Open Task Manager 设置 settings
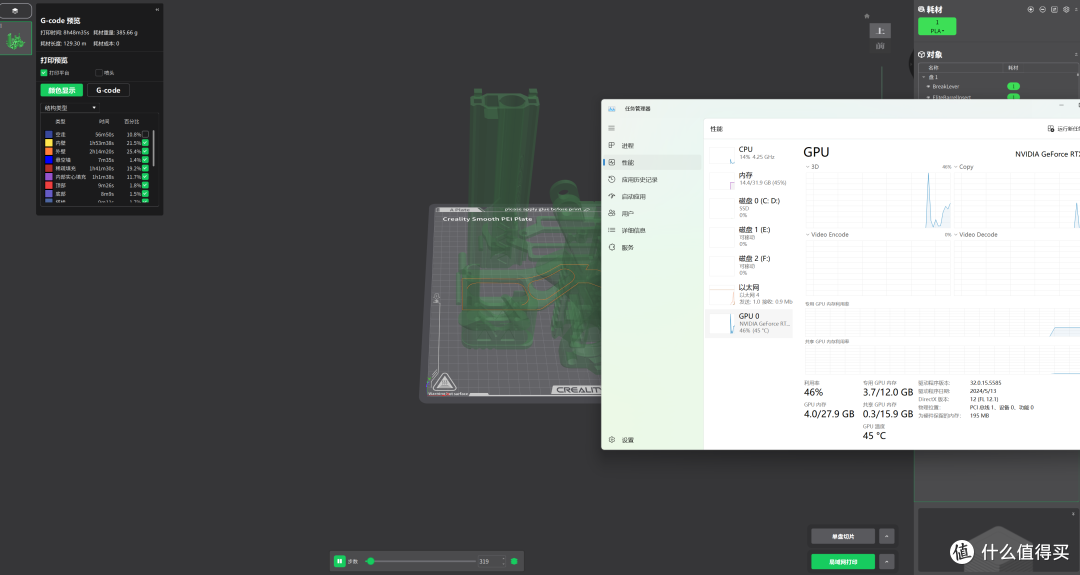1080x575 pixels. (652, 439)
